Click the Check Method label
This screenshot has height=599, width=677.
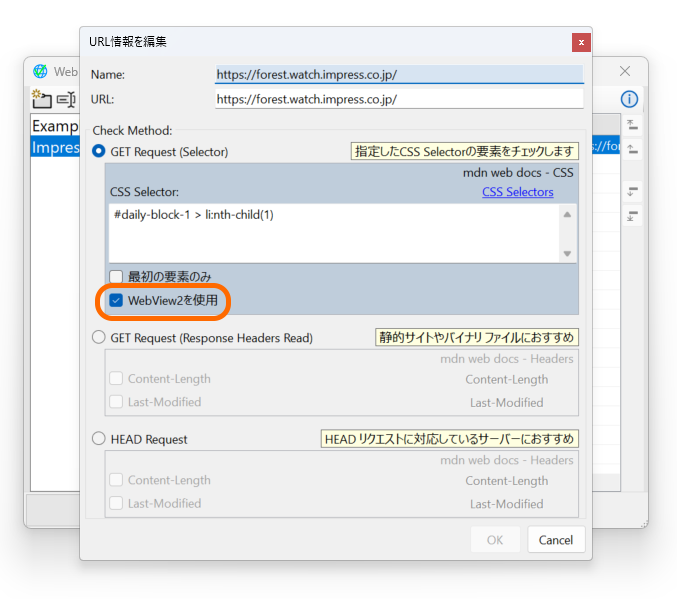tap(132, 130)
